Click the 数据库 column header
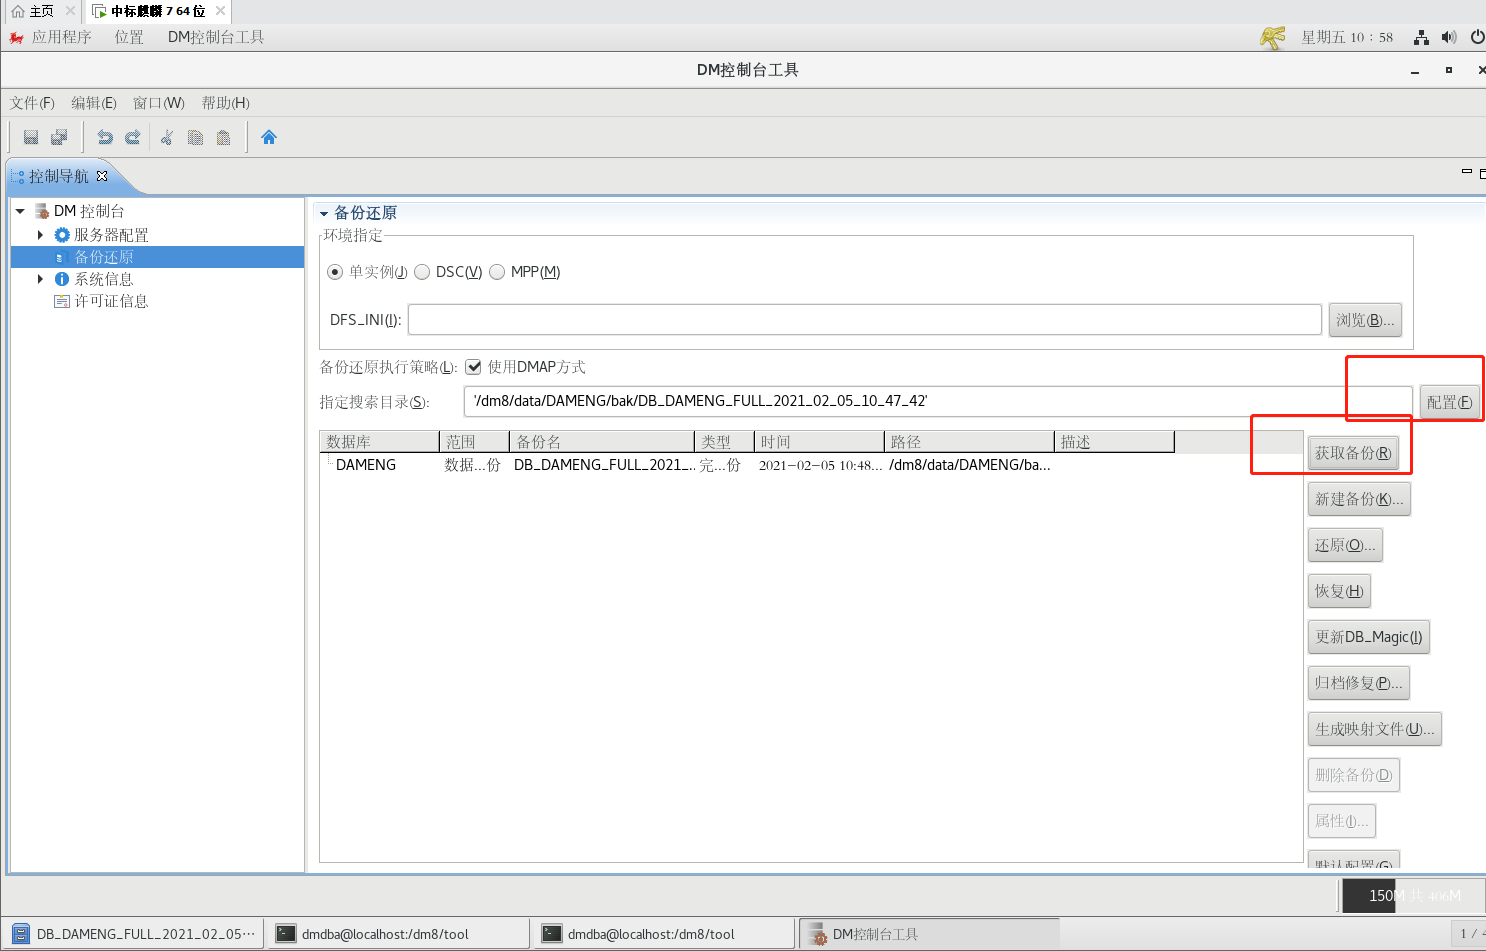The height and width of the screenshot is (951, 1486). tap(379, 442)
